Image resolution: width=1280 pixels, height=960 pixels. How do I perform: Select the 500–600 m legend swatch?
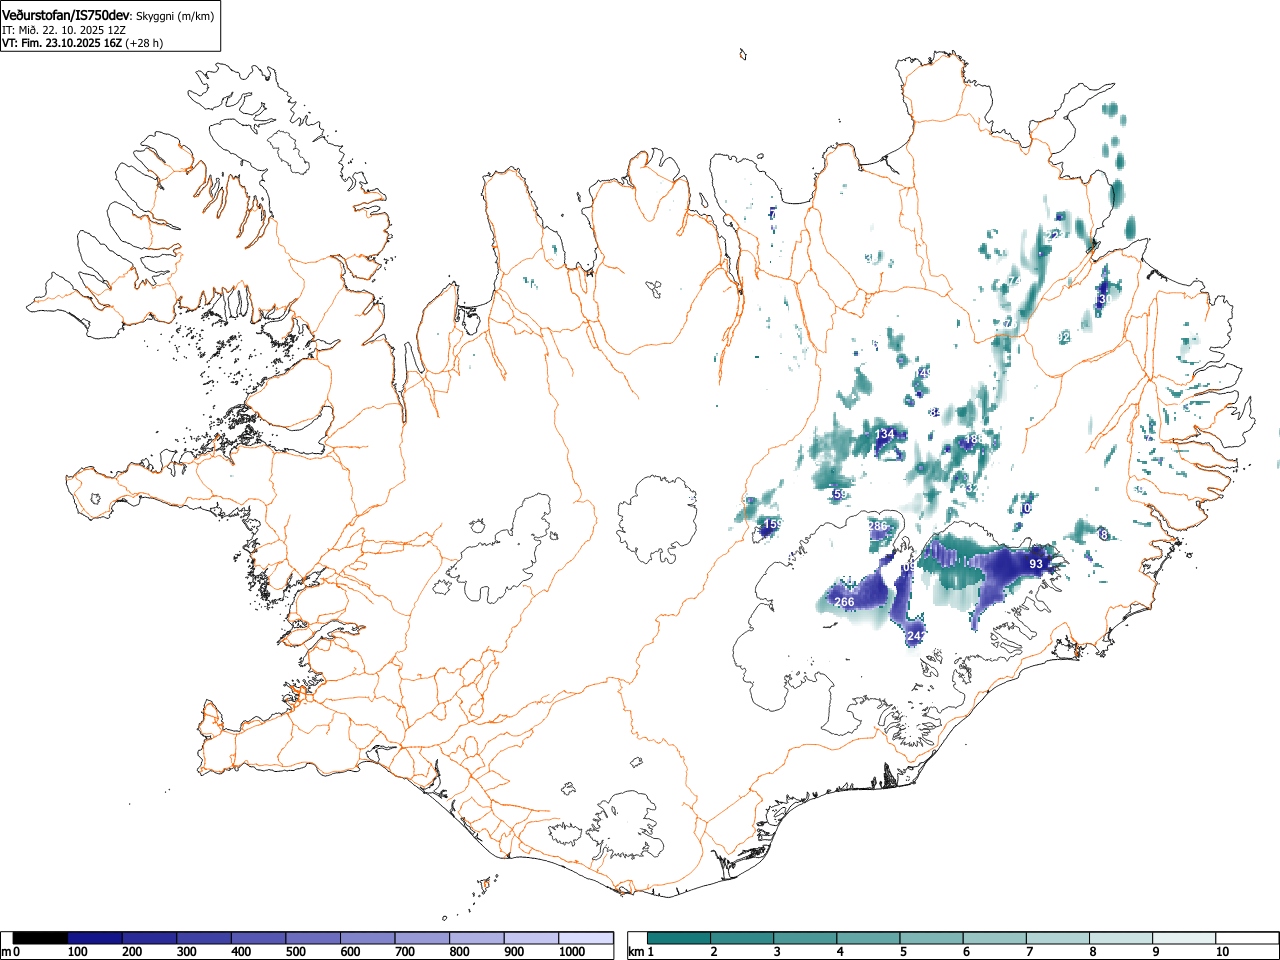[313, 938]
